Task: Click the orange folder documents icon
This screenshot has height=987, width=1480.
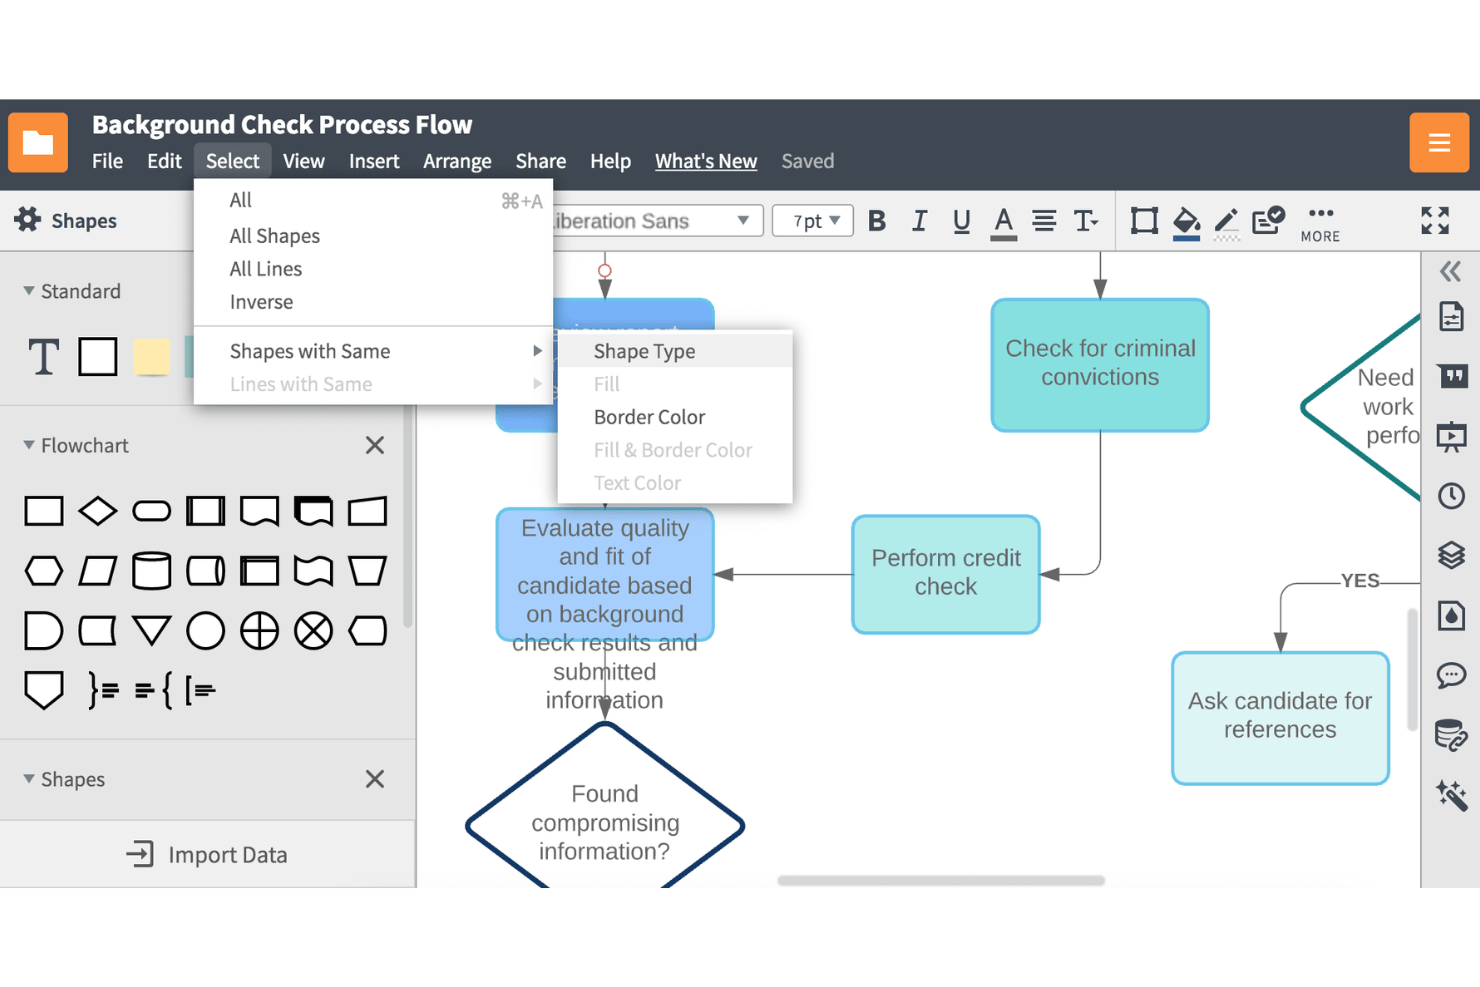Action: coord(38,142)
